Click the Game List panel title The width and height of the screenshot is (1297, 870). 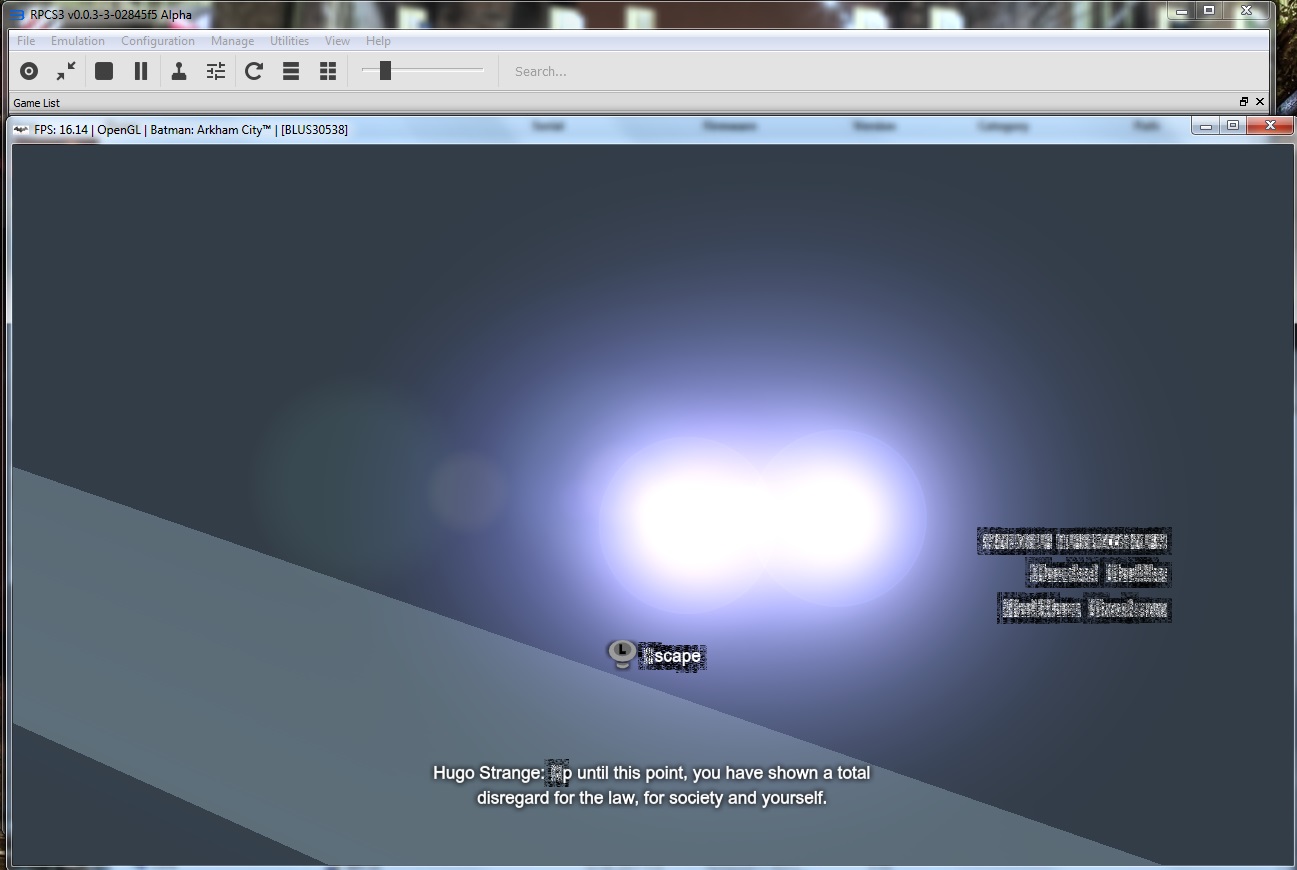(x=36, y=103)
